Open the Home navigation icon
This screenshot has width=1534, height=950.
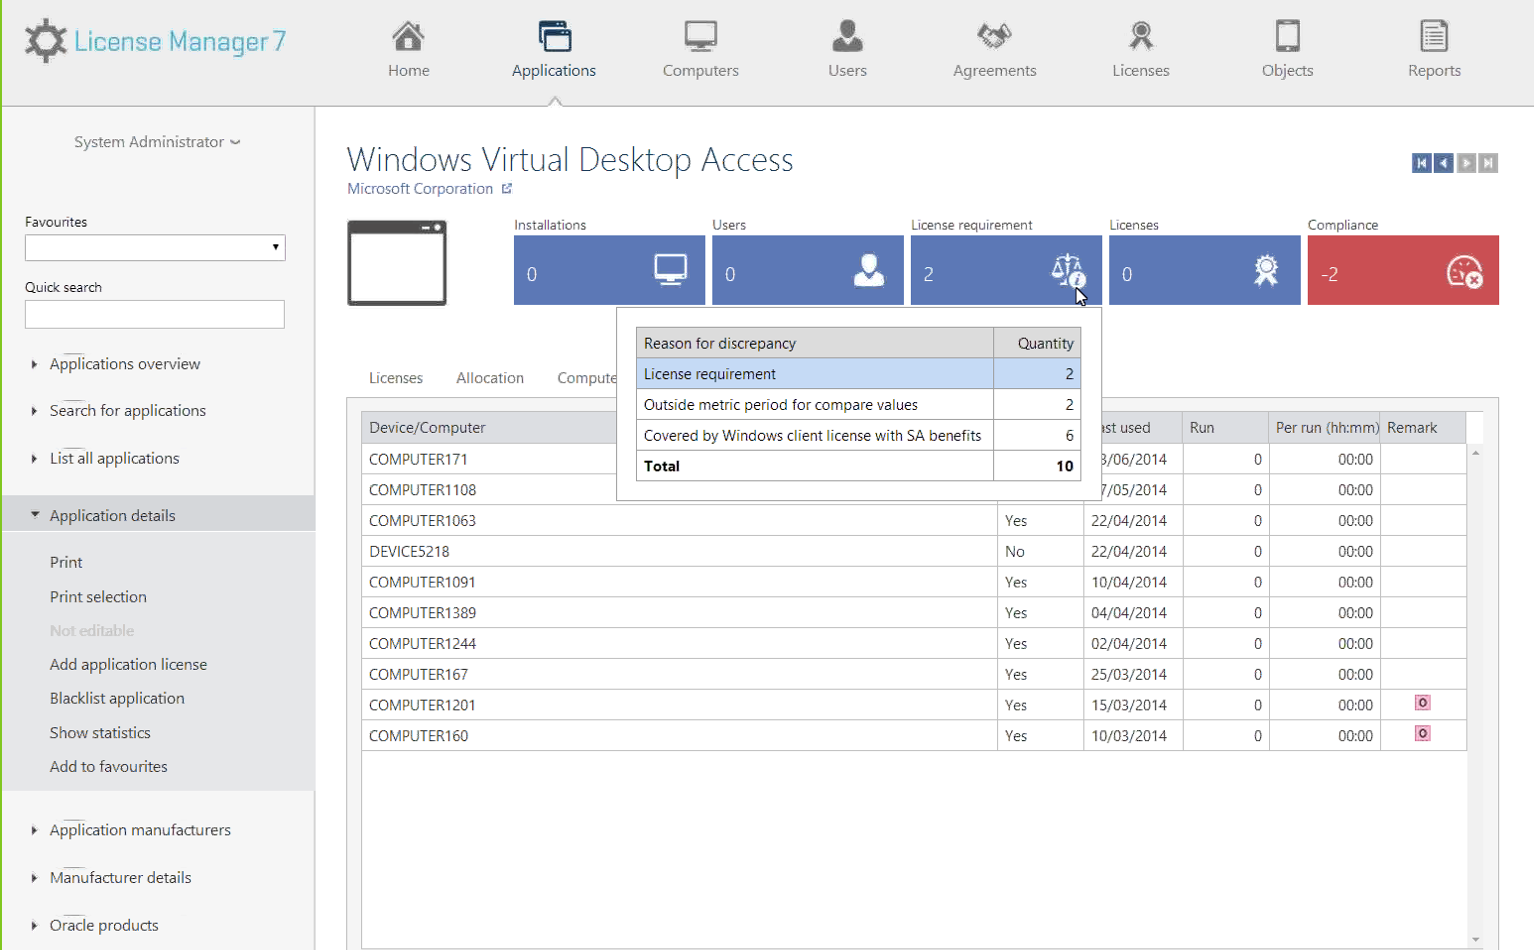[x=408, y=38]
